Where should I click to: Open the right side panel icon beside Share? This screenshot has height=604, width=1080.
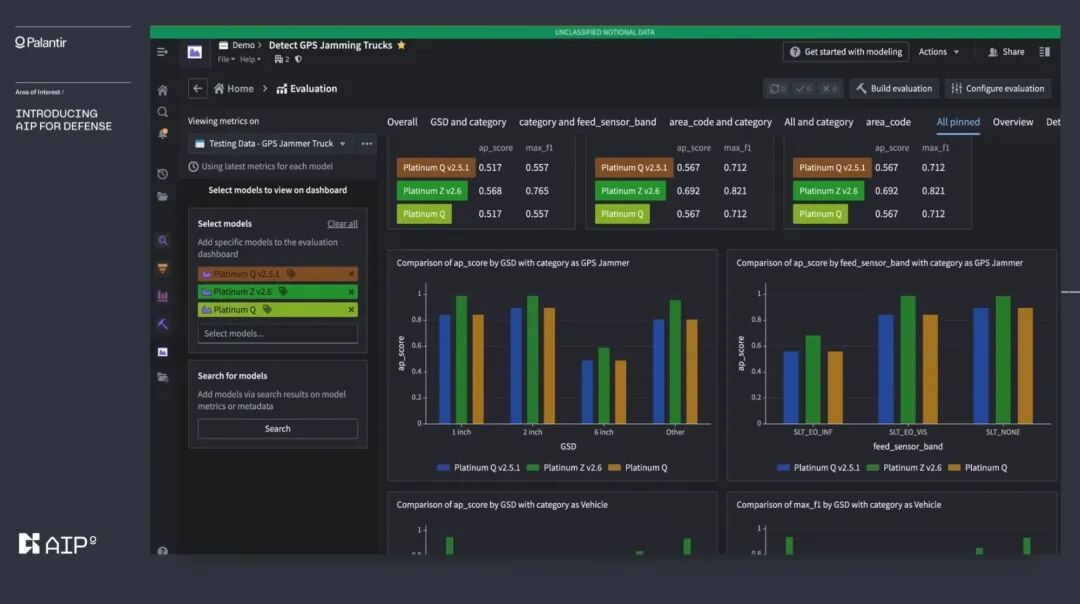(1044, 52)
